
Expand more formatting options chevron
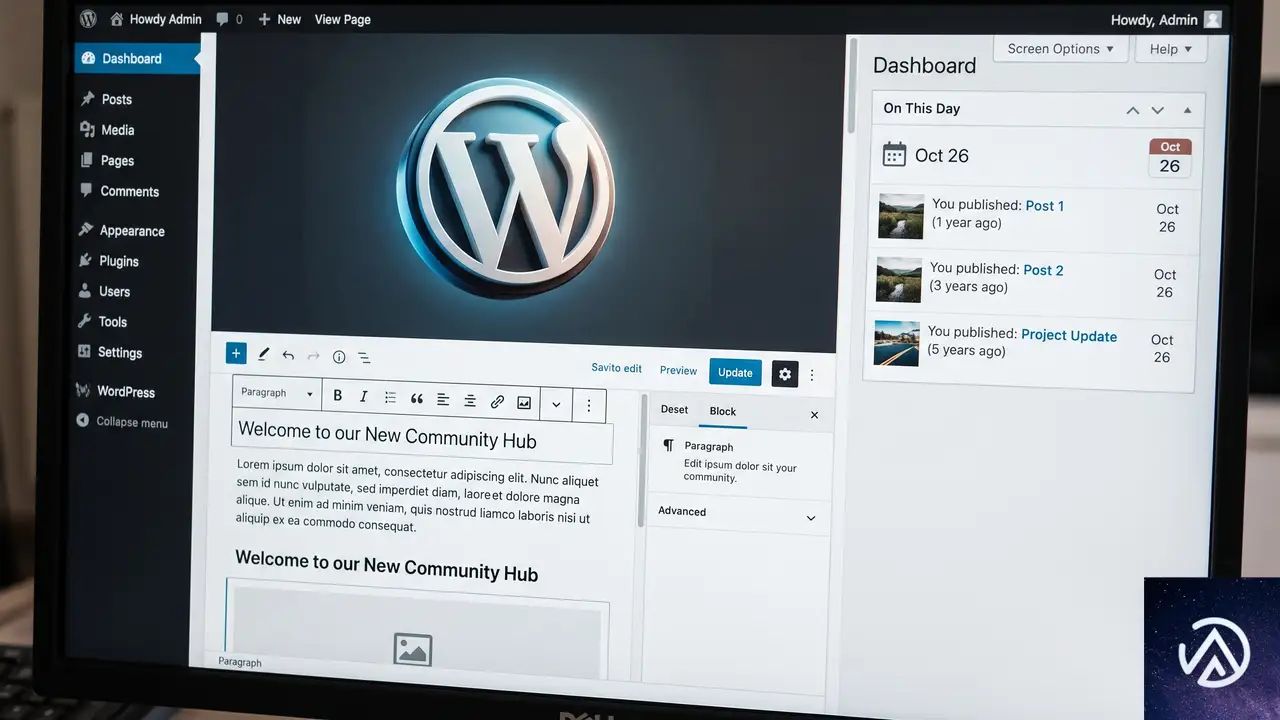[x=556, y=404]
